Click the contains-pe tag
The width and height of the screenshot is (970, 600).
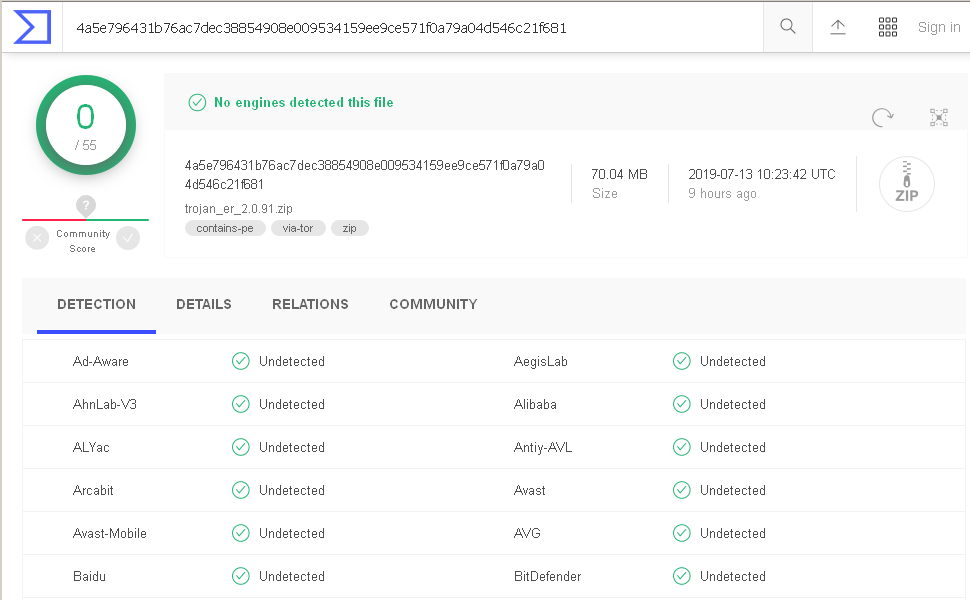click(x=225, y=228)
